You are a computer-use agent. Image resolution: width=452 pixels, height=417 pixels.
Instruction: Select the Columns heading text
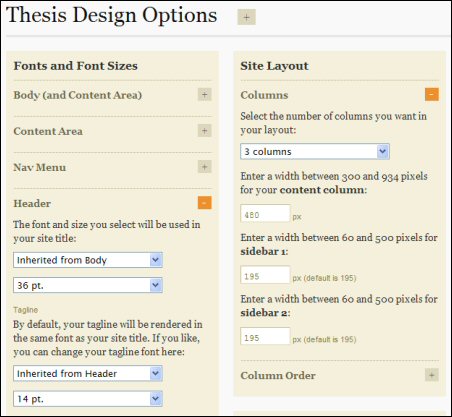(264, 95)
